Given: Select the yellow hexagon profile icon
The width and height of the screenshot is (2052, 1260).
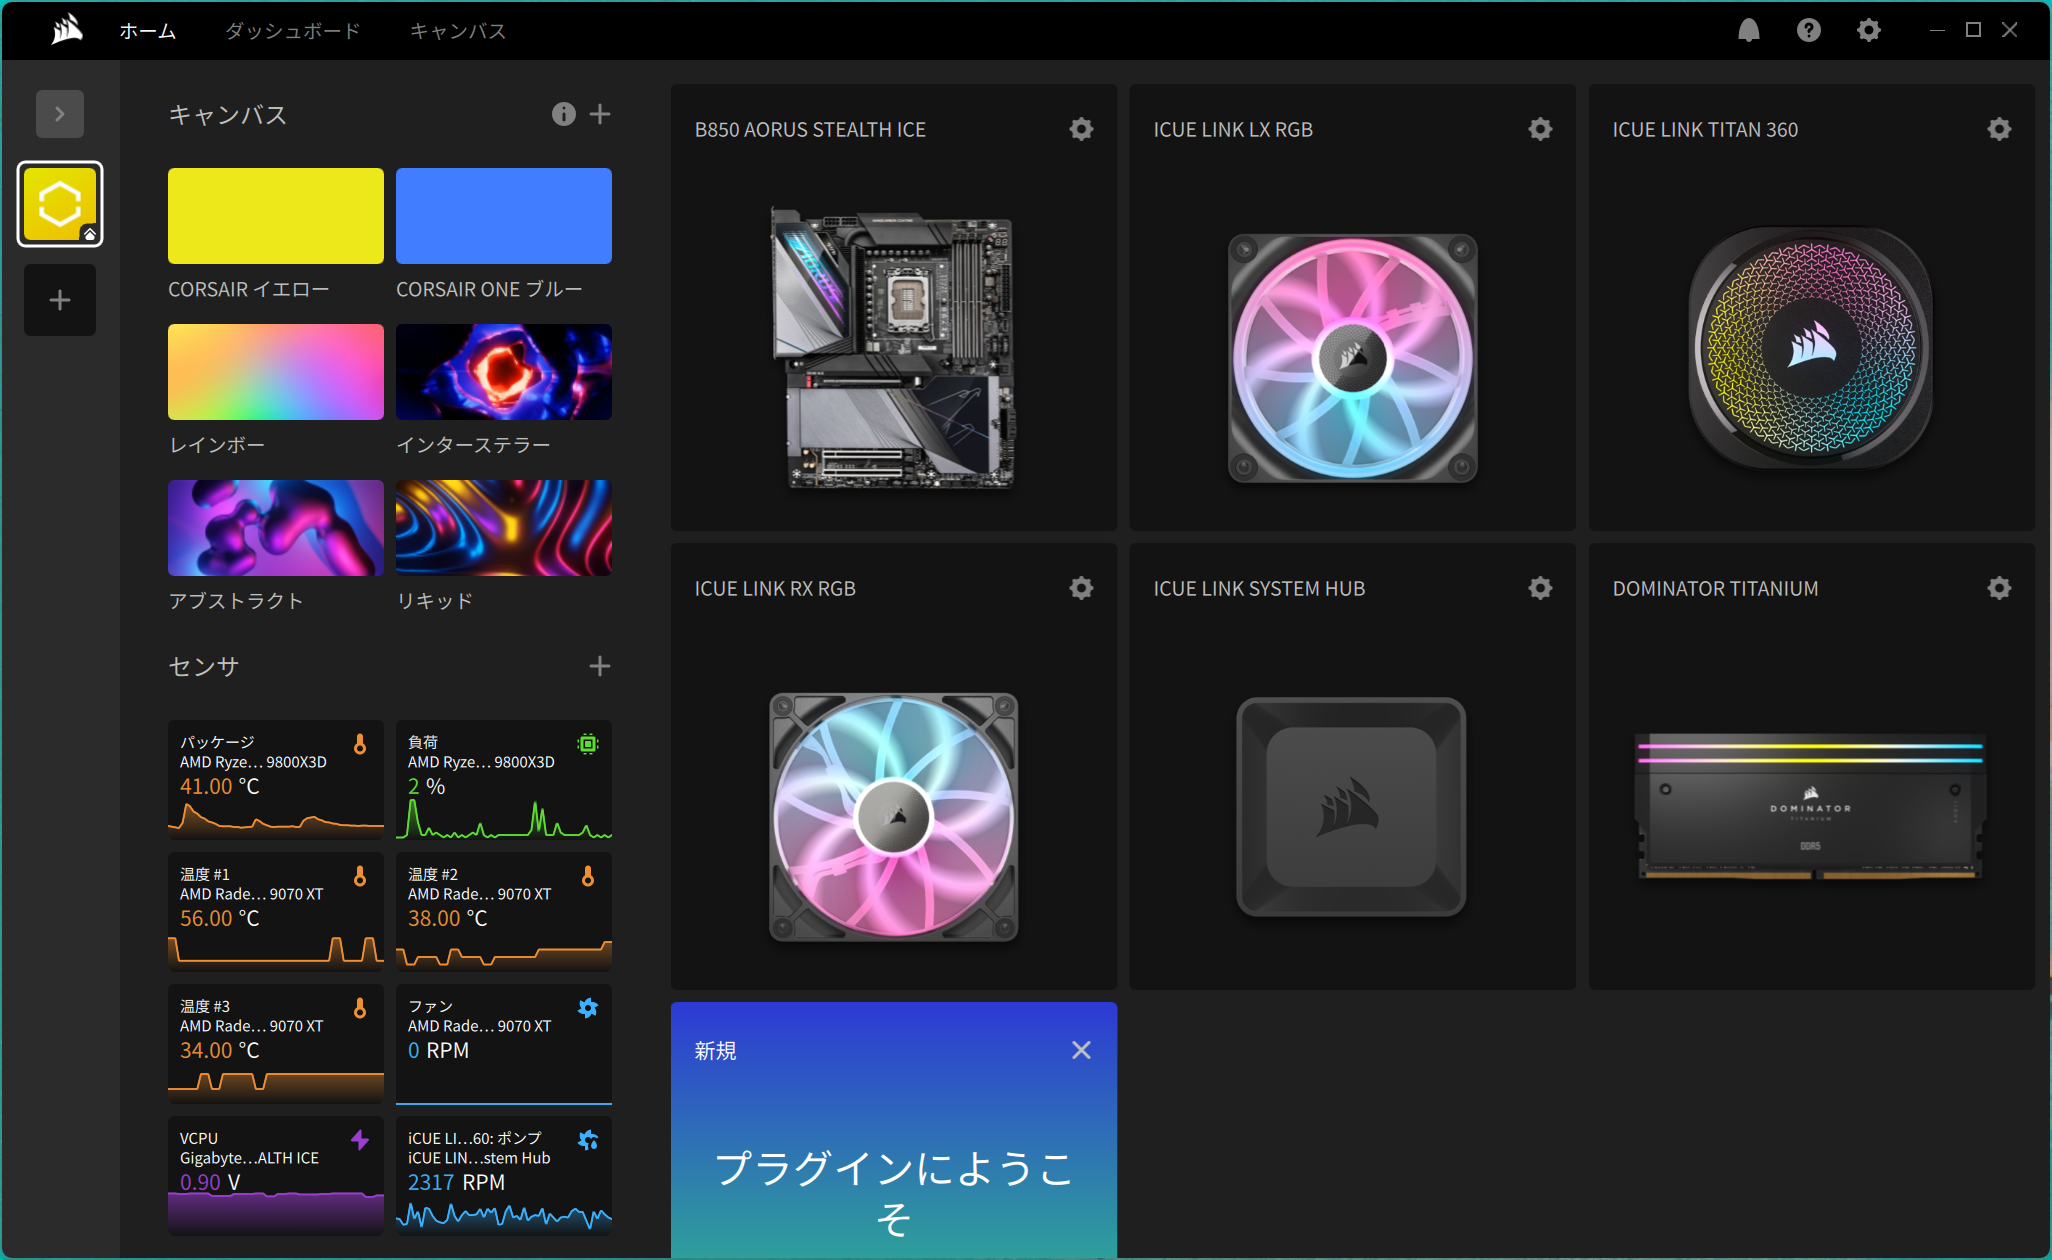Looking at the screenshot, I should tap(60, 204).
